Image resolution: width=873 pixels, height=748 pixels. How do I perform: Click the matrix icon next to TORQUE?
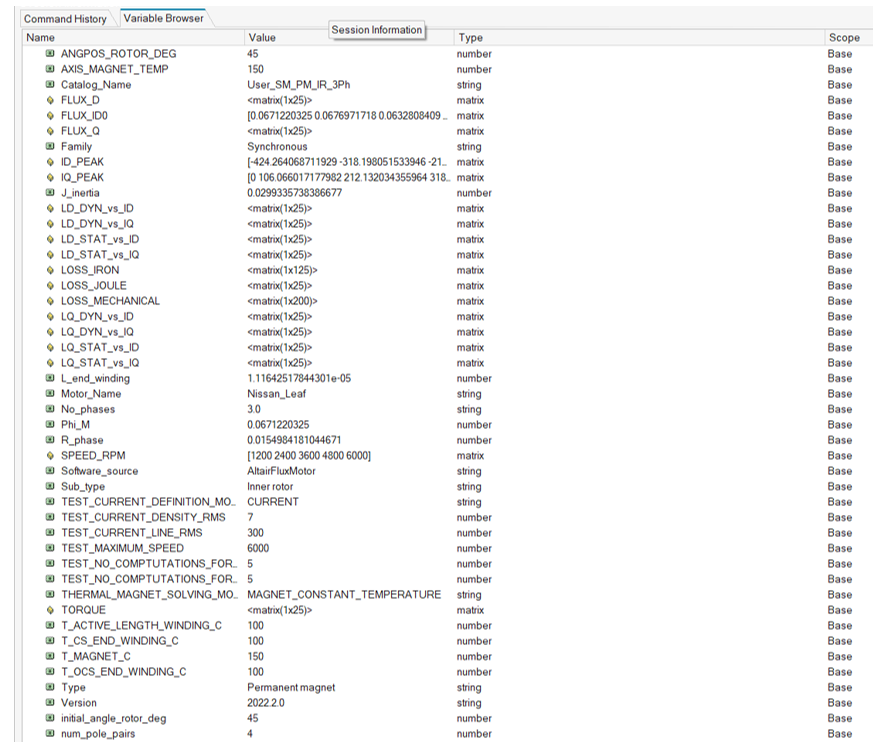50,610
